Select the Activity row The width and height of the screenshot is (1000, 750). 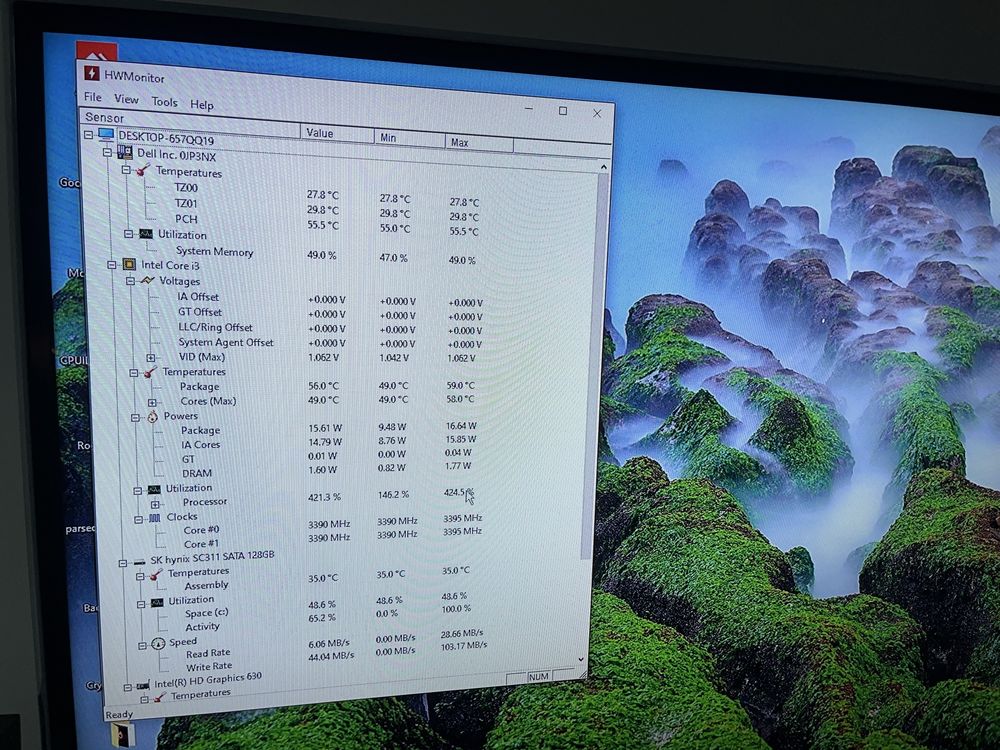202,626
